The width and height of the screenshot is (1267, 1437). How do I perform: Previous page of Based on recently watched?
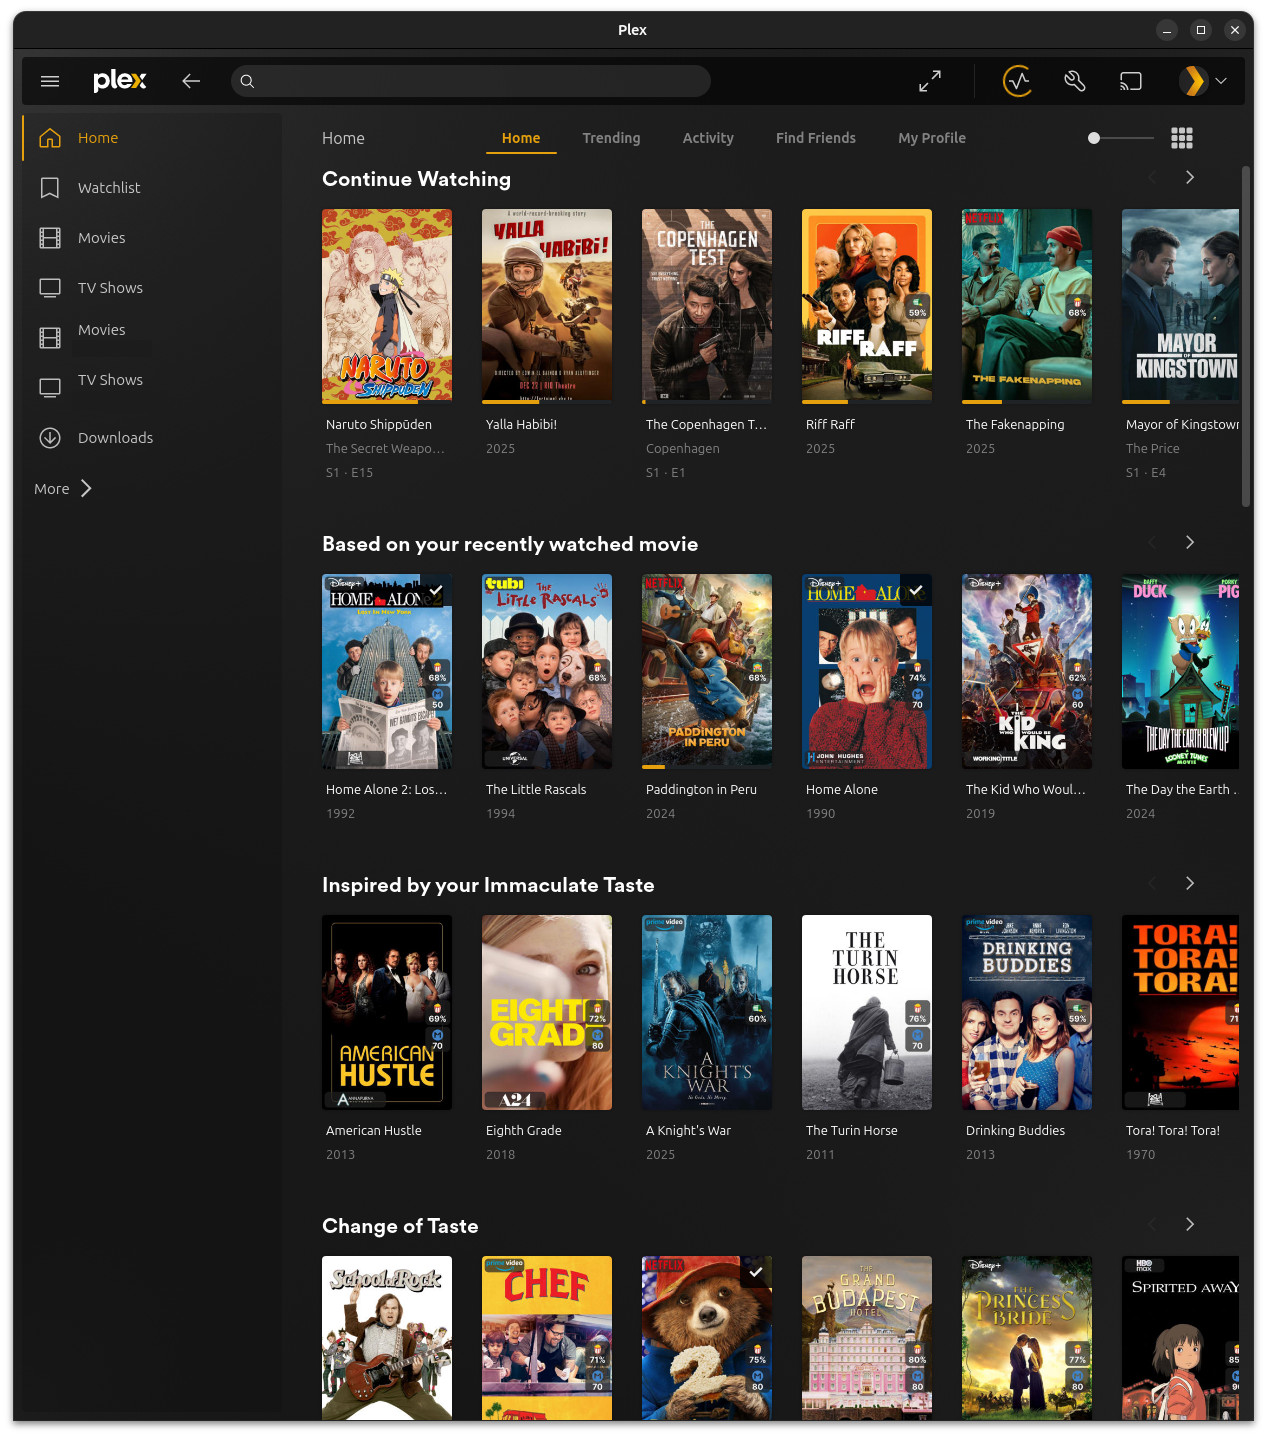click(1152, 542)
